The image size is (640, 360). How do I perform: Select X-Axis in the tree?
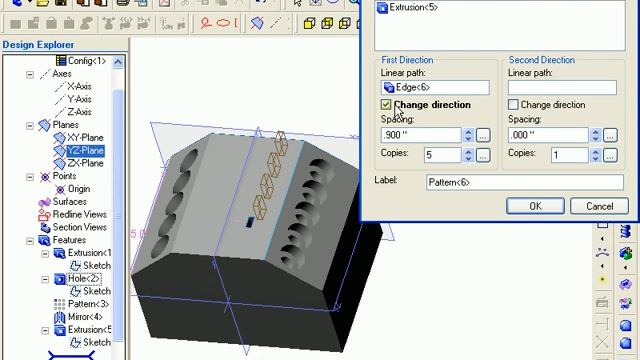(x=79, y=87)
